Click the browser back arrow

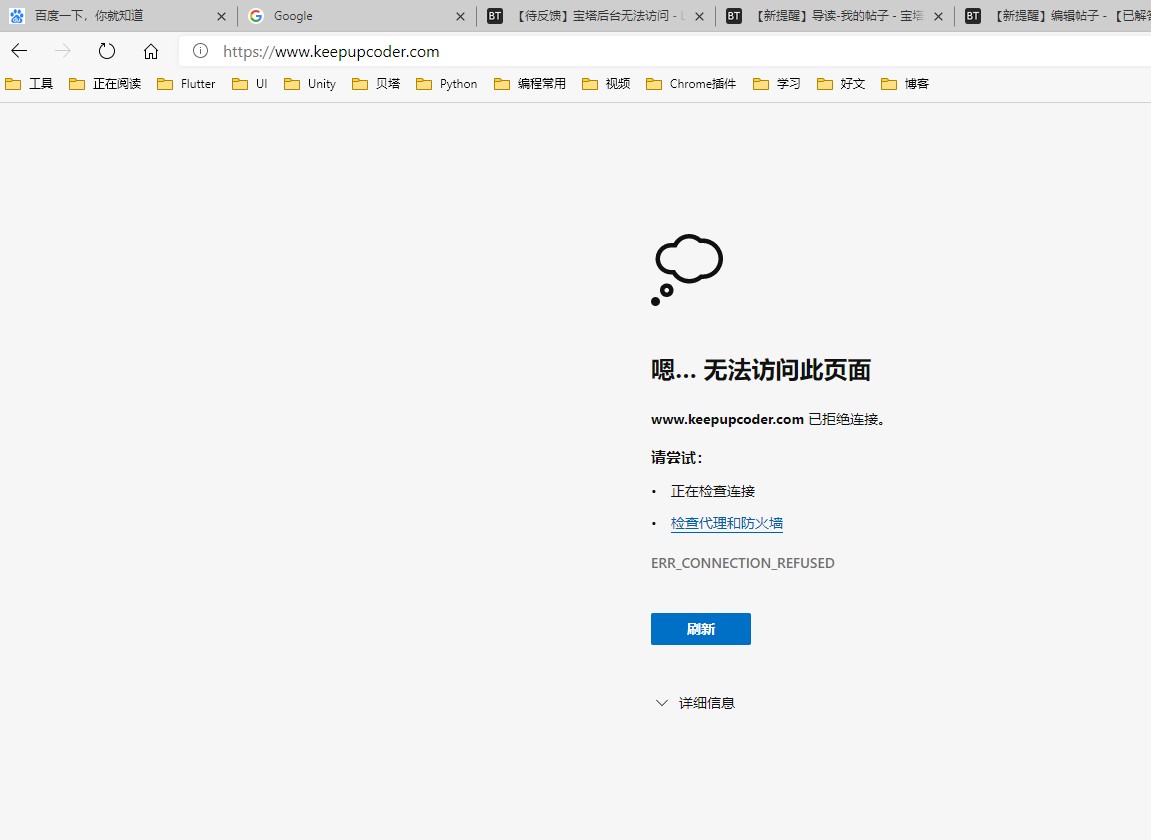[19, 51]
